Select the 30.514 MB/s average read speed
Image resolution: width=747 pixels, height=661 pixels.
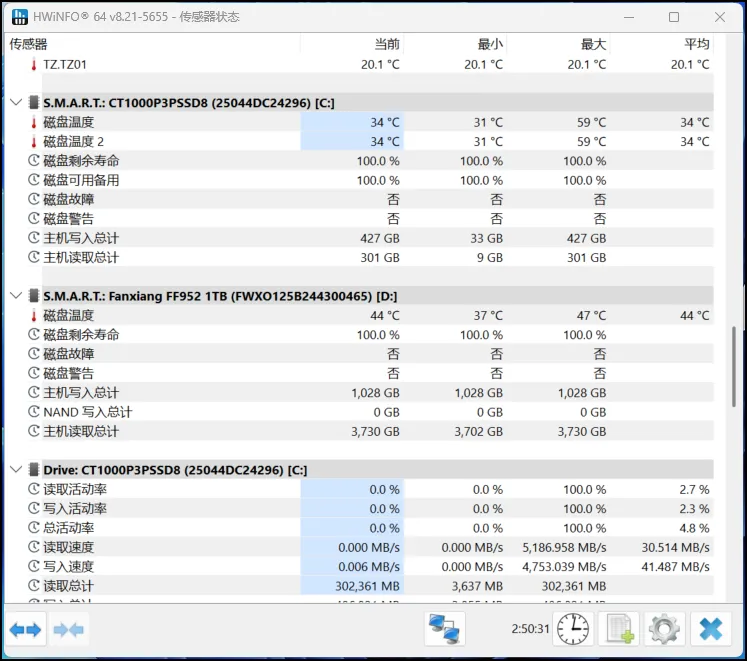[x=675, y=547]
